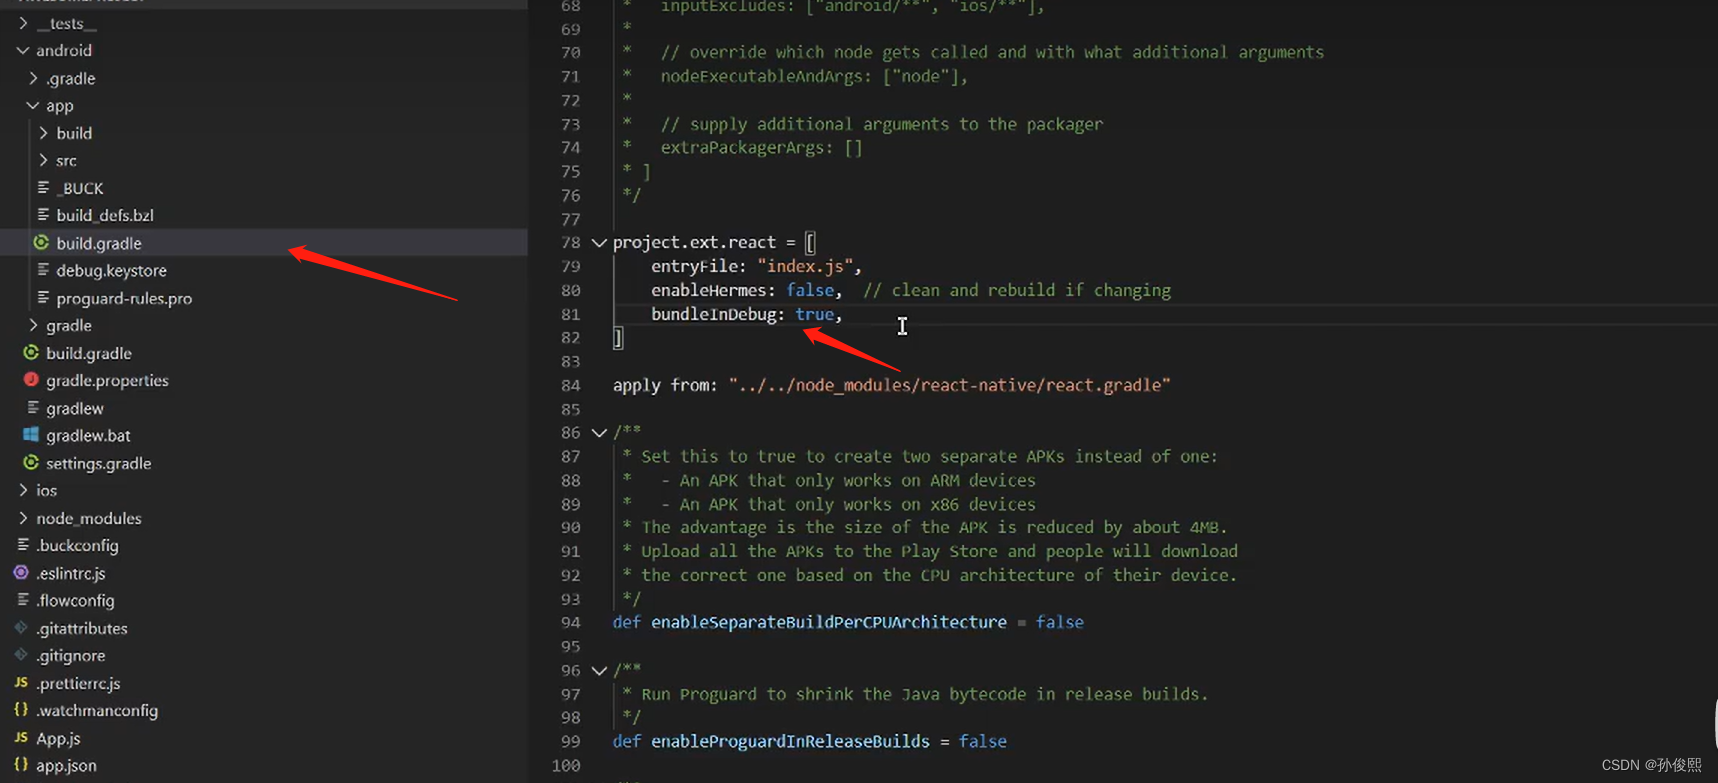
Task: Click the false value on line 99
Action: click(982, 741)
